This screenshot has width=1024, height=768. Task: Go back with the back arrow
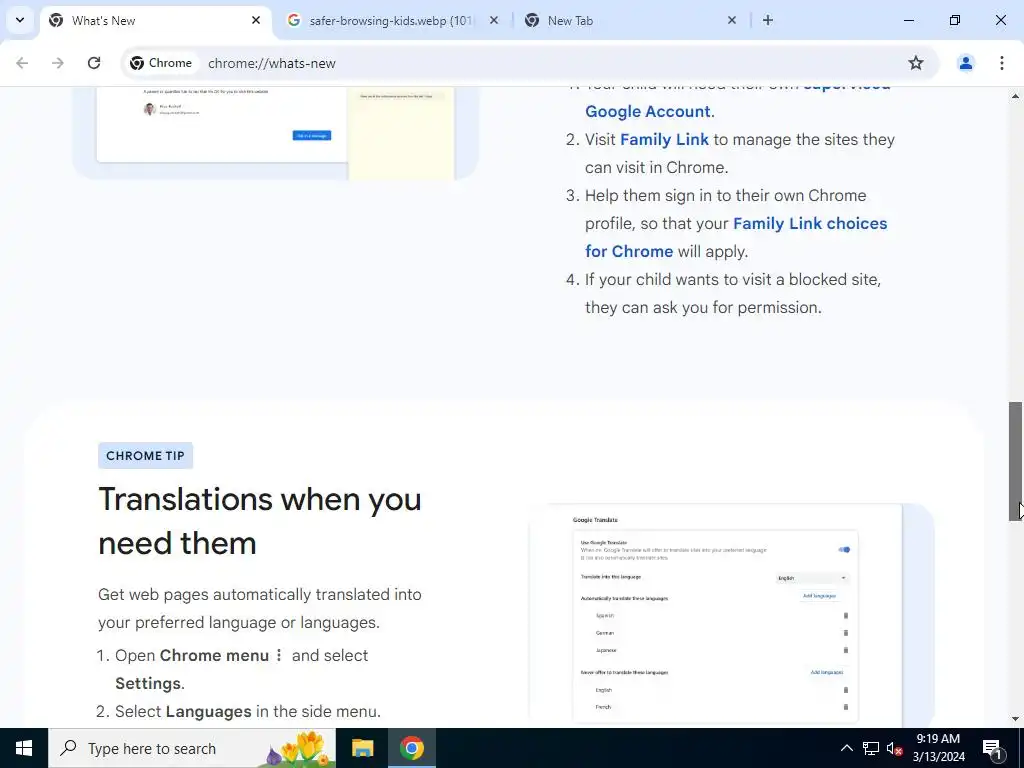pos(22,63)
